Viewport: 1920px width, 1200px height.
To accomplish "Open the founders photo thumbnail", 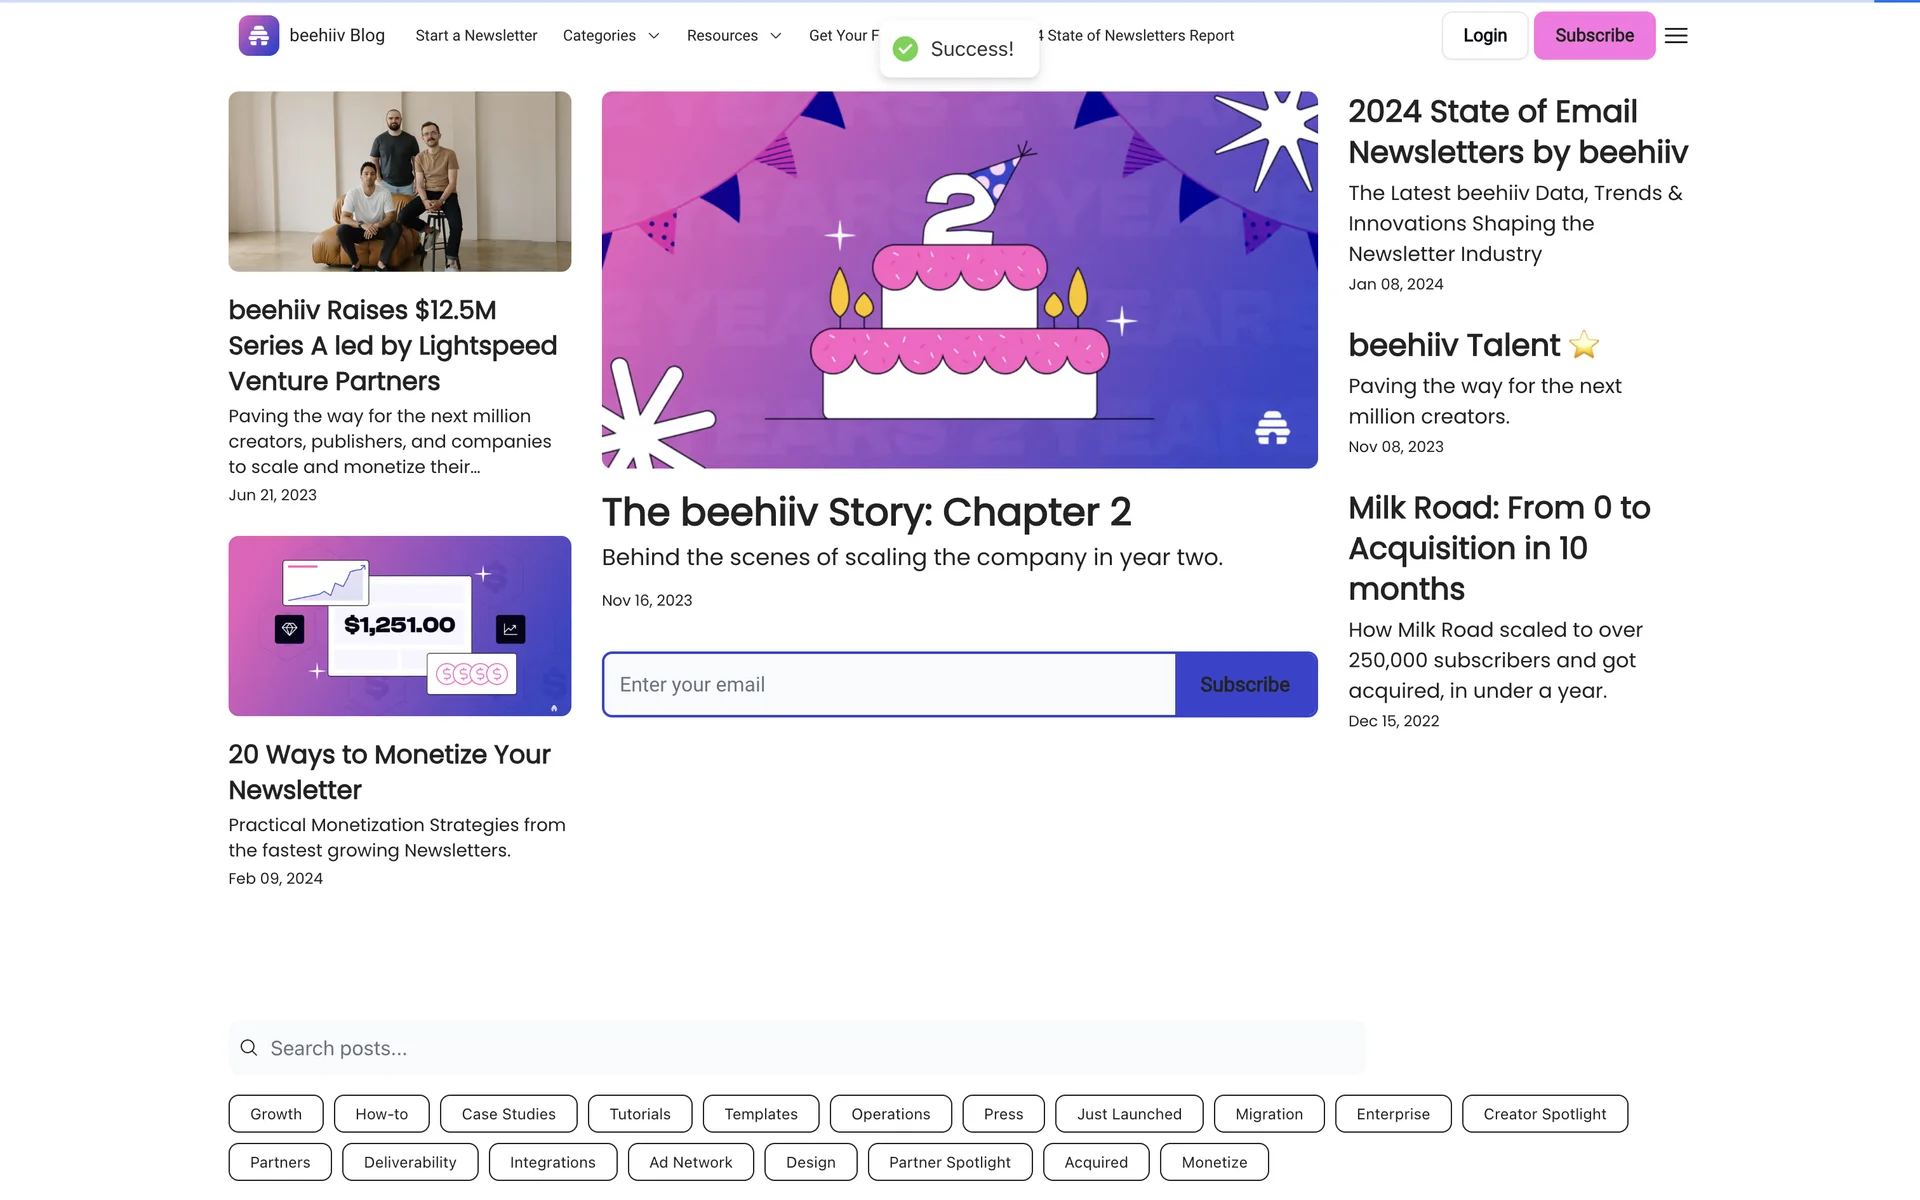I will [399, 181].
